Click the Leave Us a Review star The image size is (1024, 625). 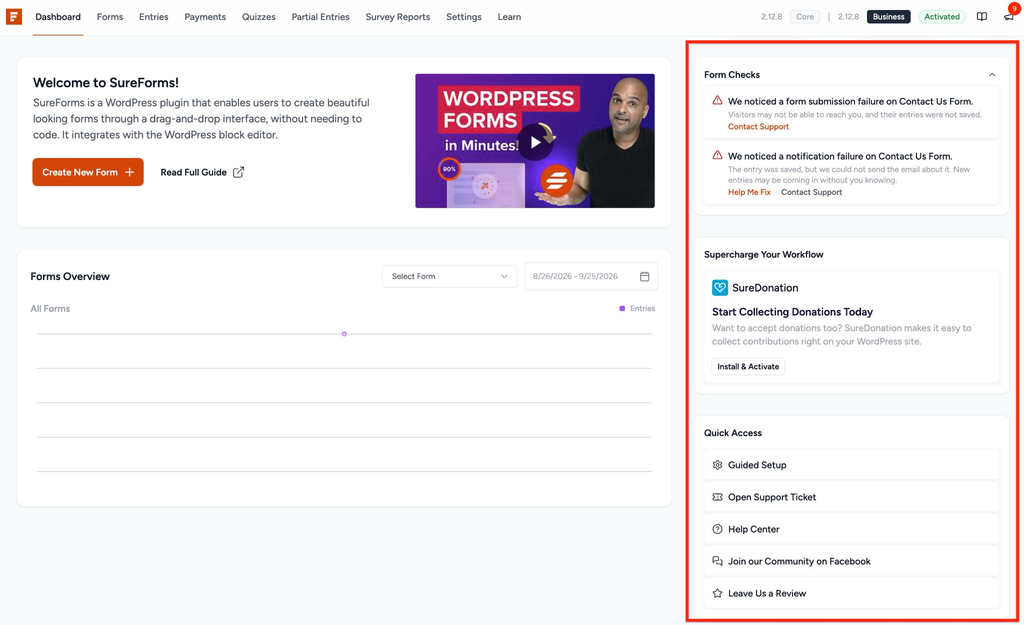[717, 593]
